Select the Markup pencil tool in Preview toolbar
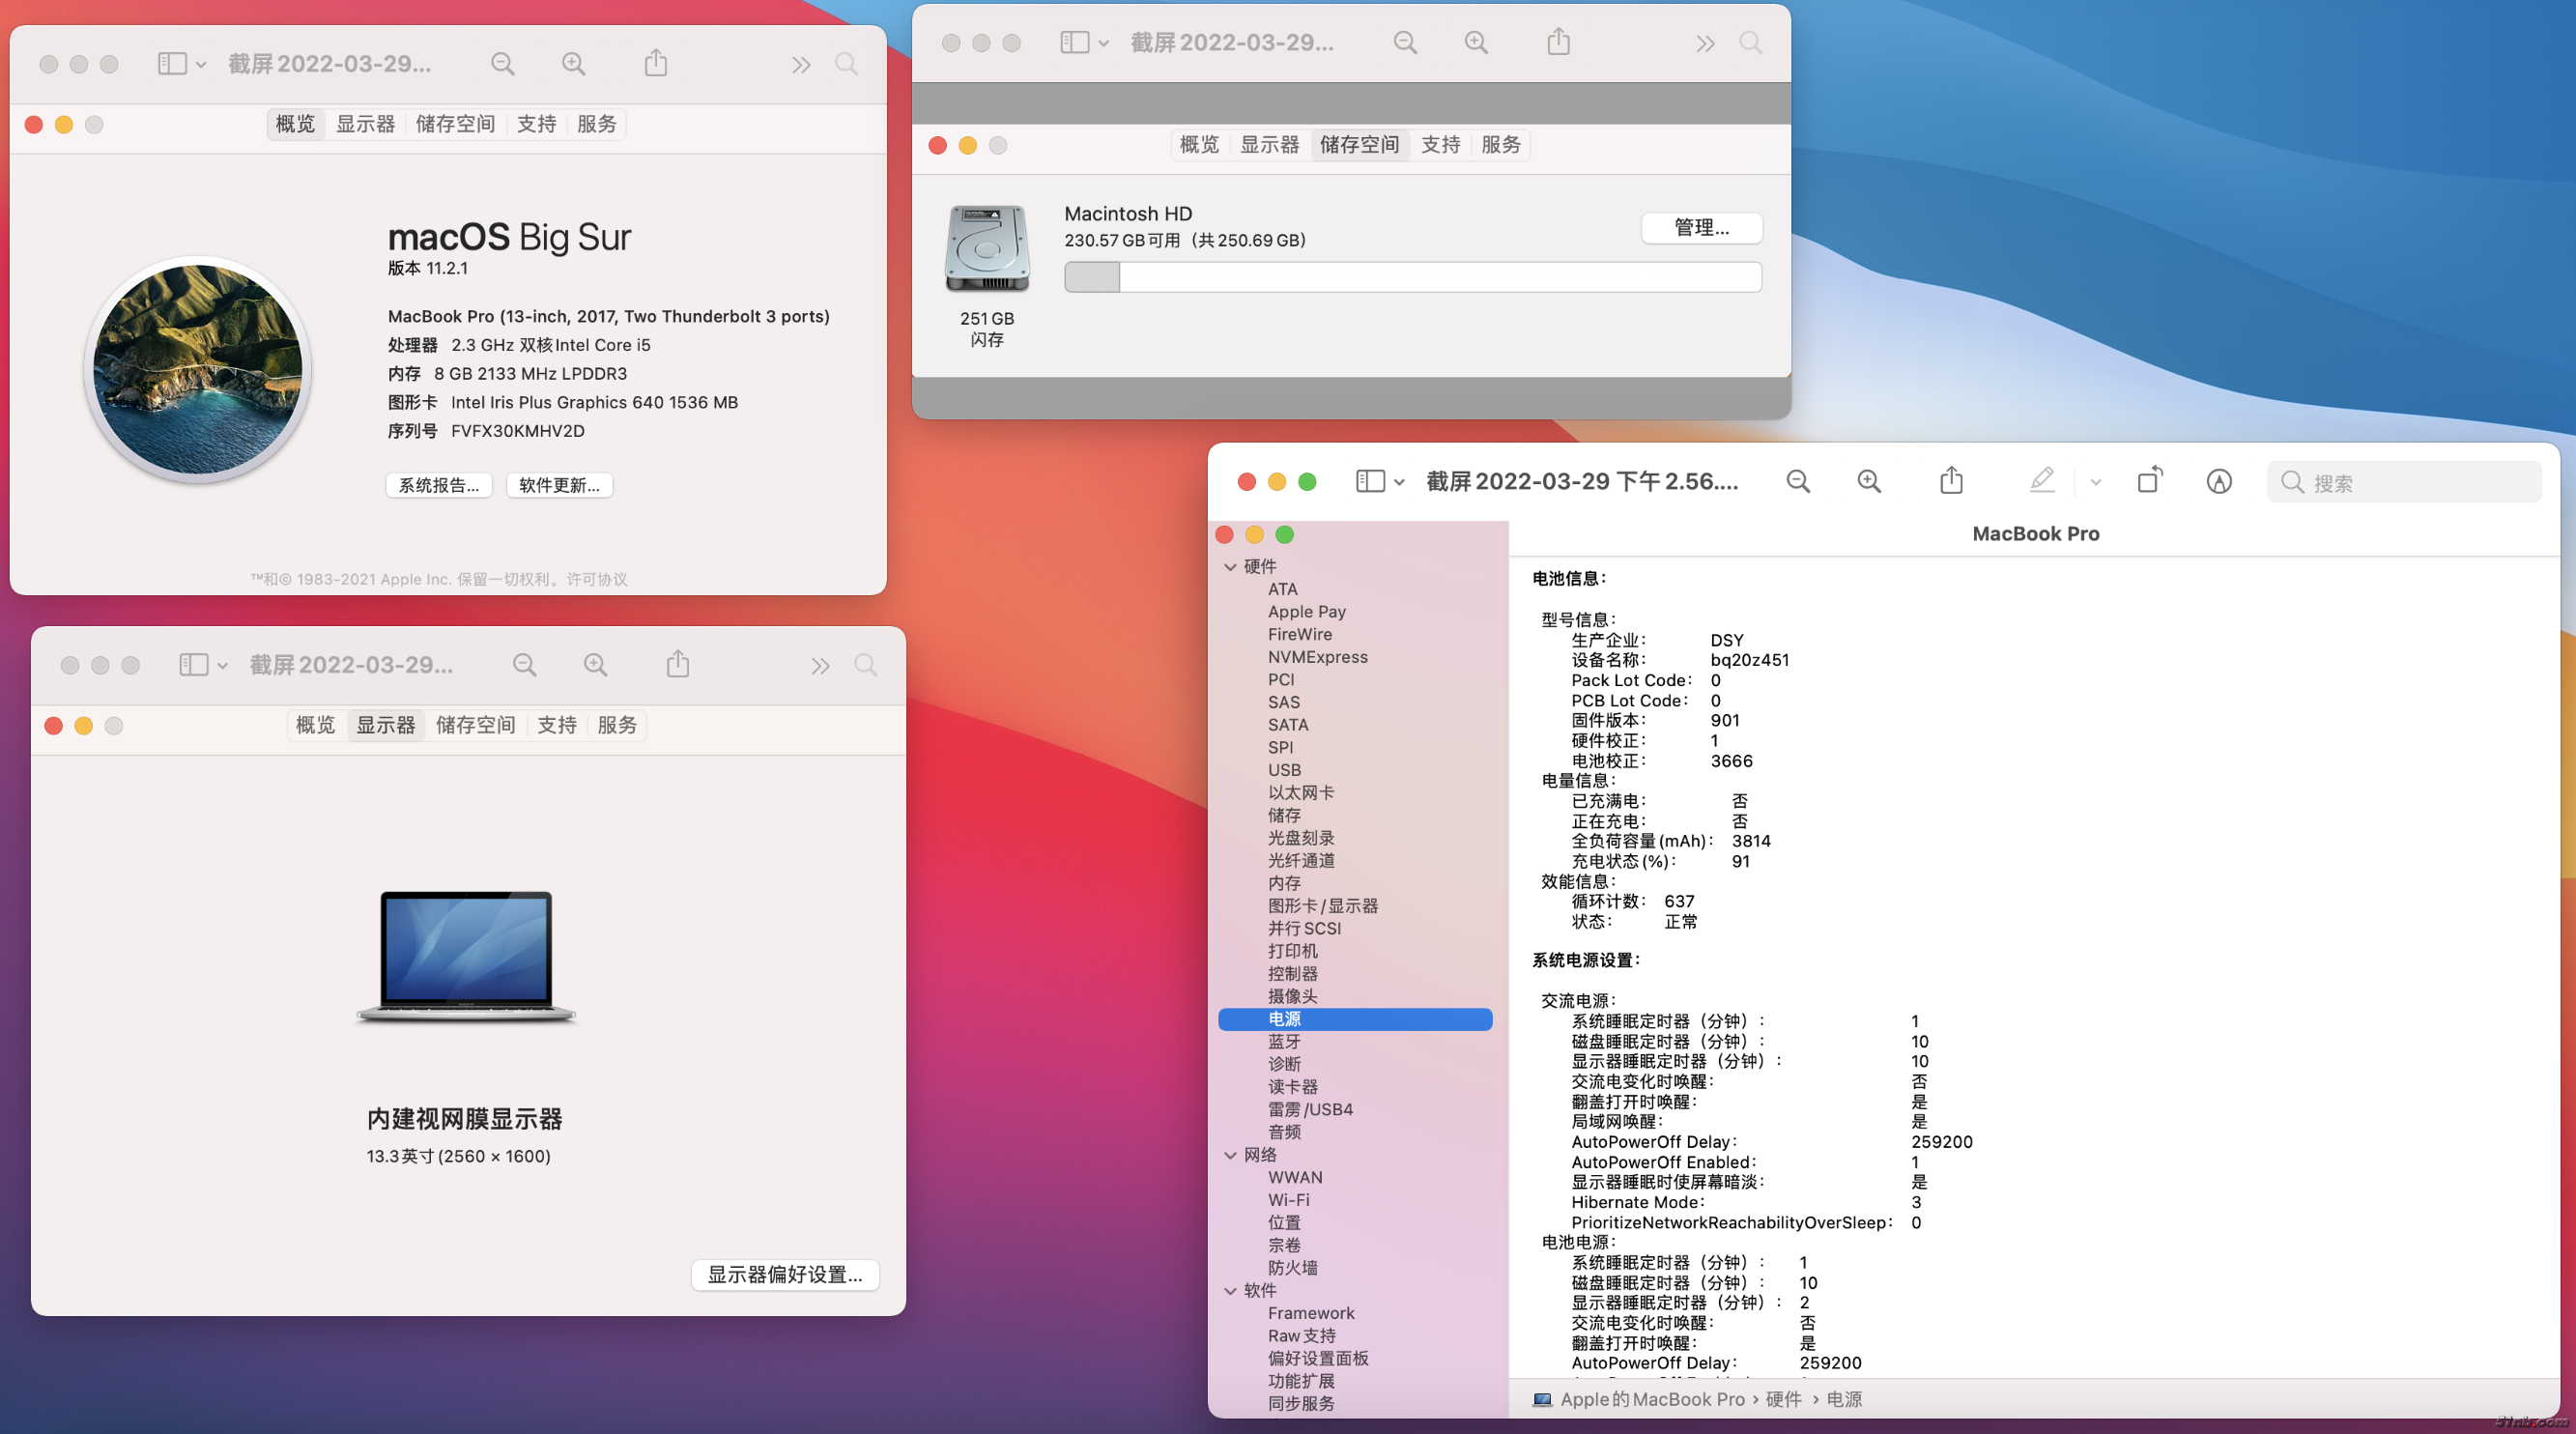The height and width of the screenshot is (1434, 2576). click(2042, 480)
